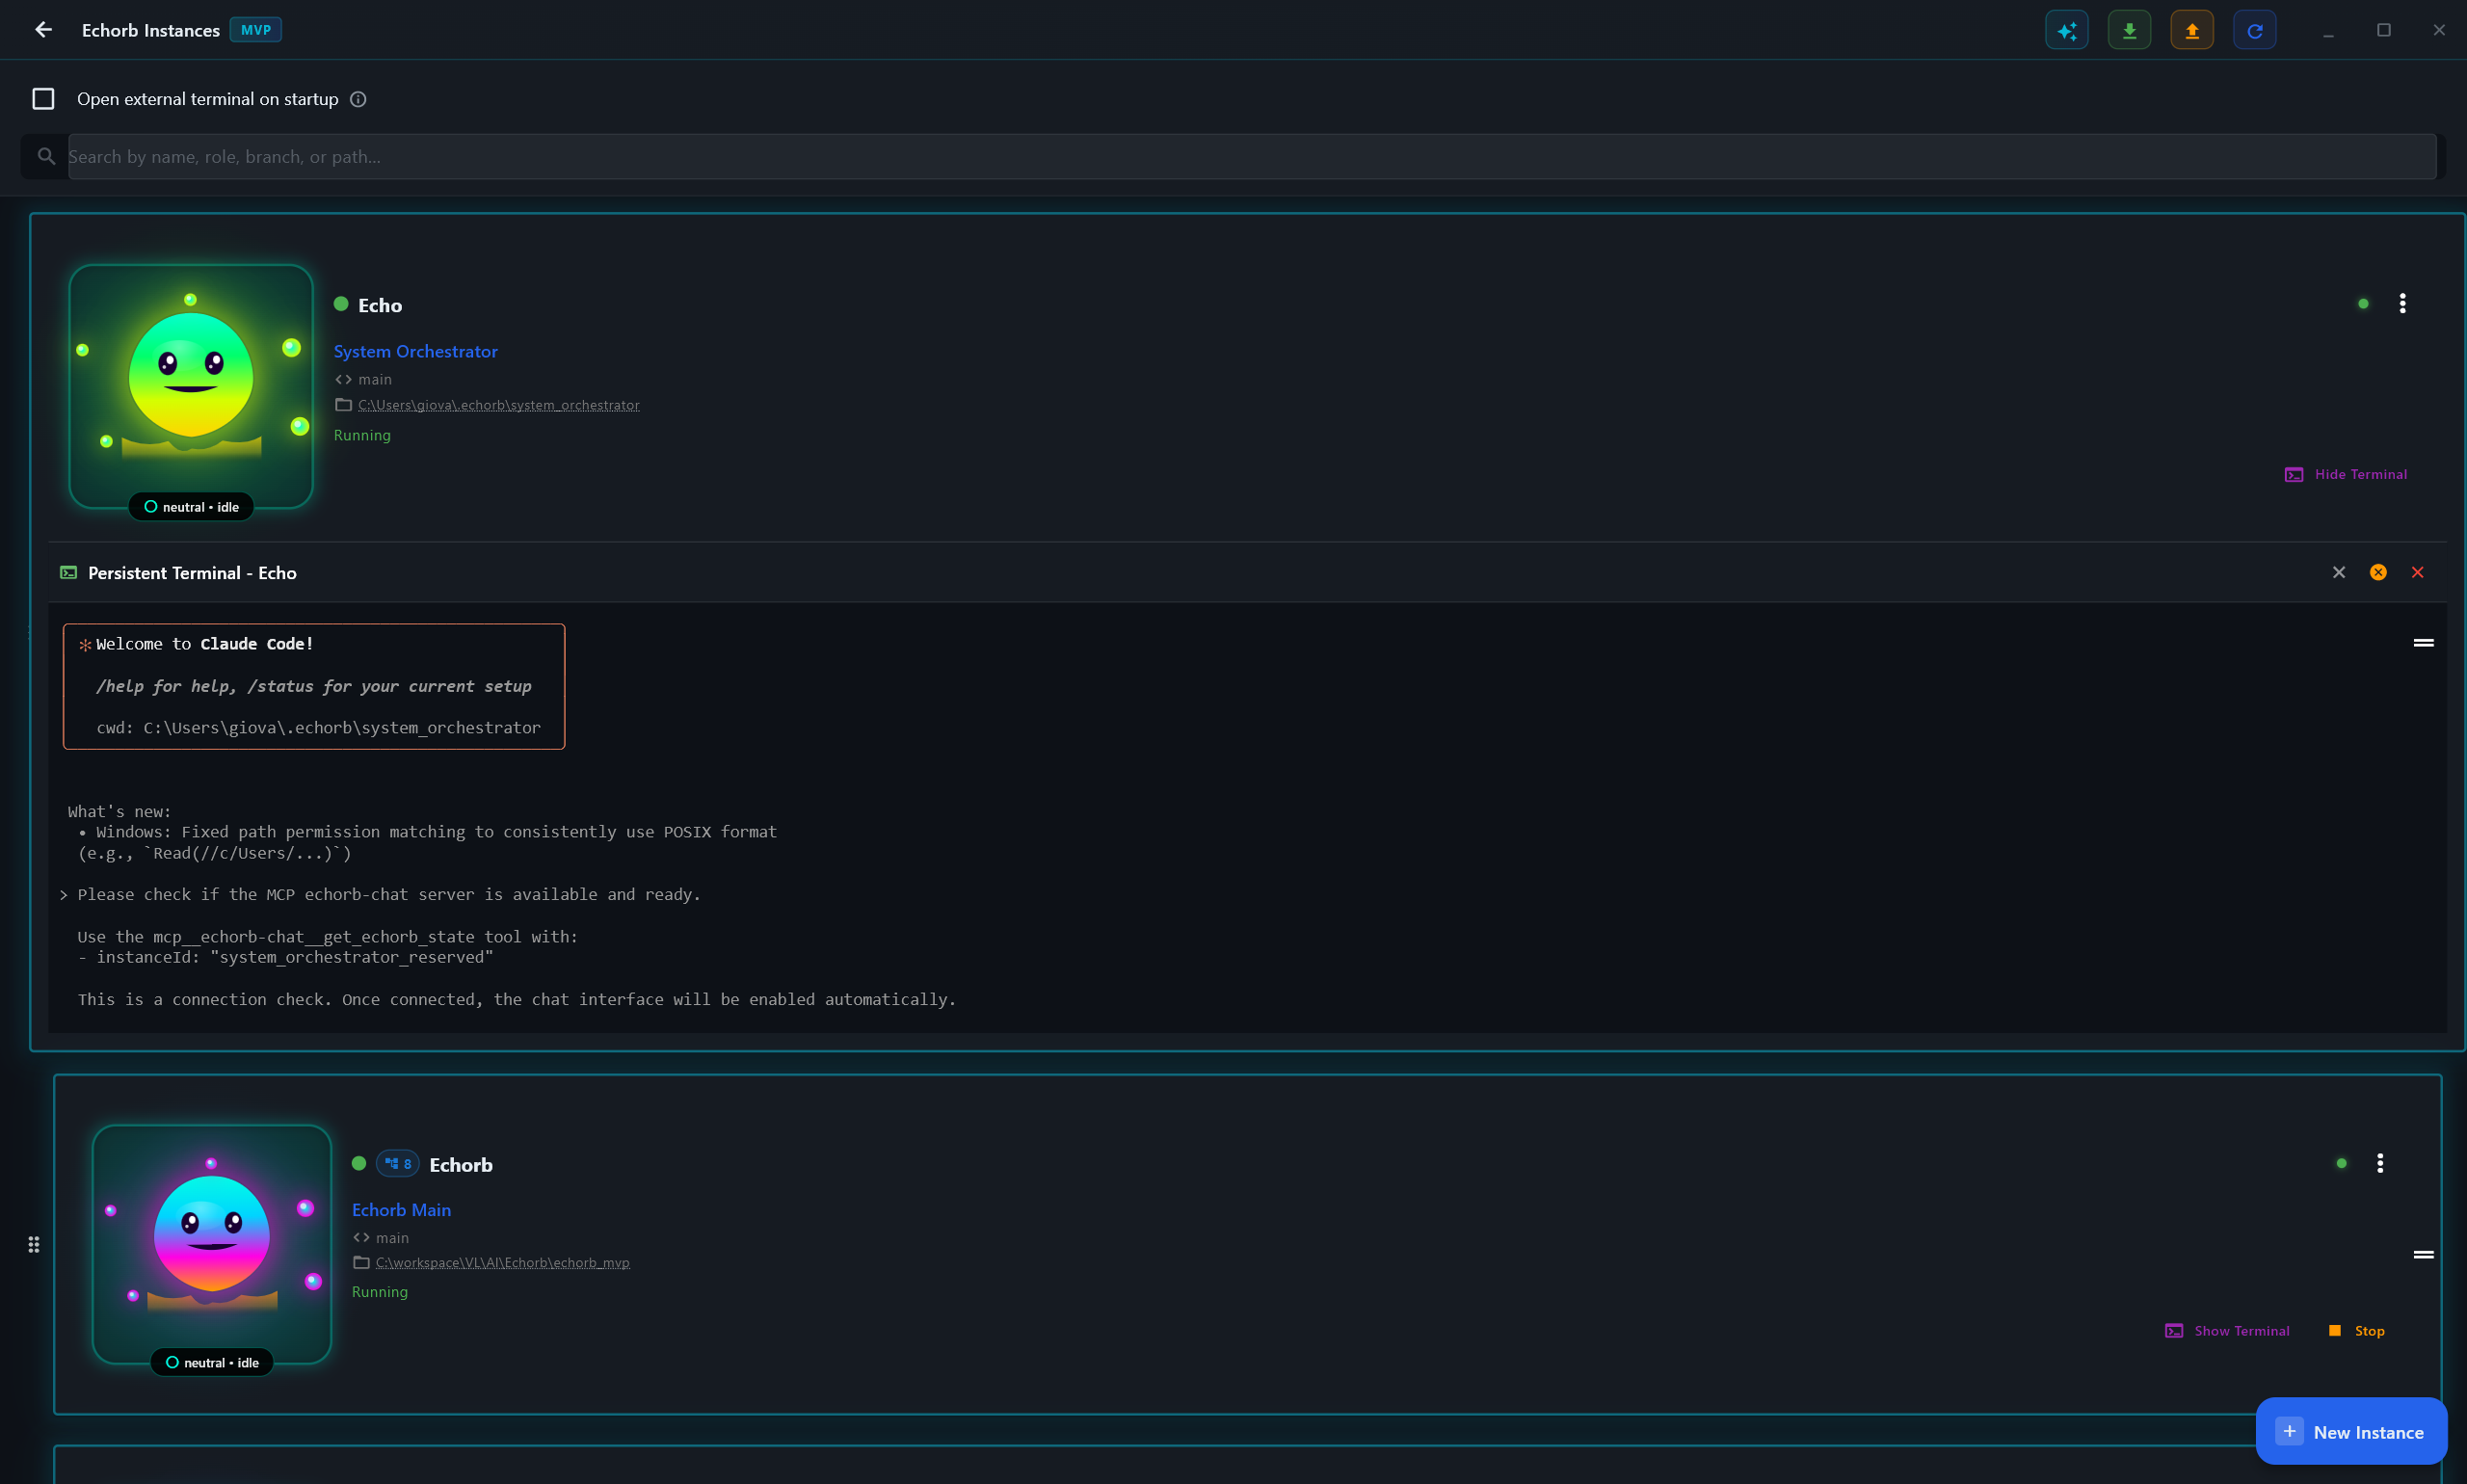Click the 8 sub-instances badge on Echorb
The image size is (2467, 1484).
pyautogui.click(x=398, y=1164)
